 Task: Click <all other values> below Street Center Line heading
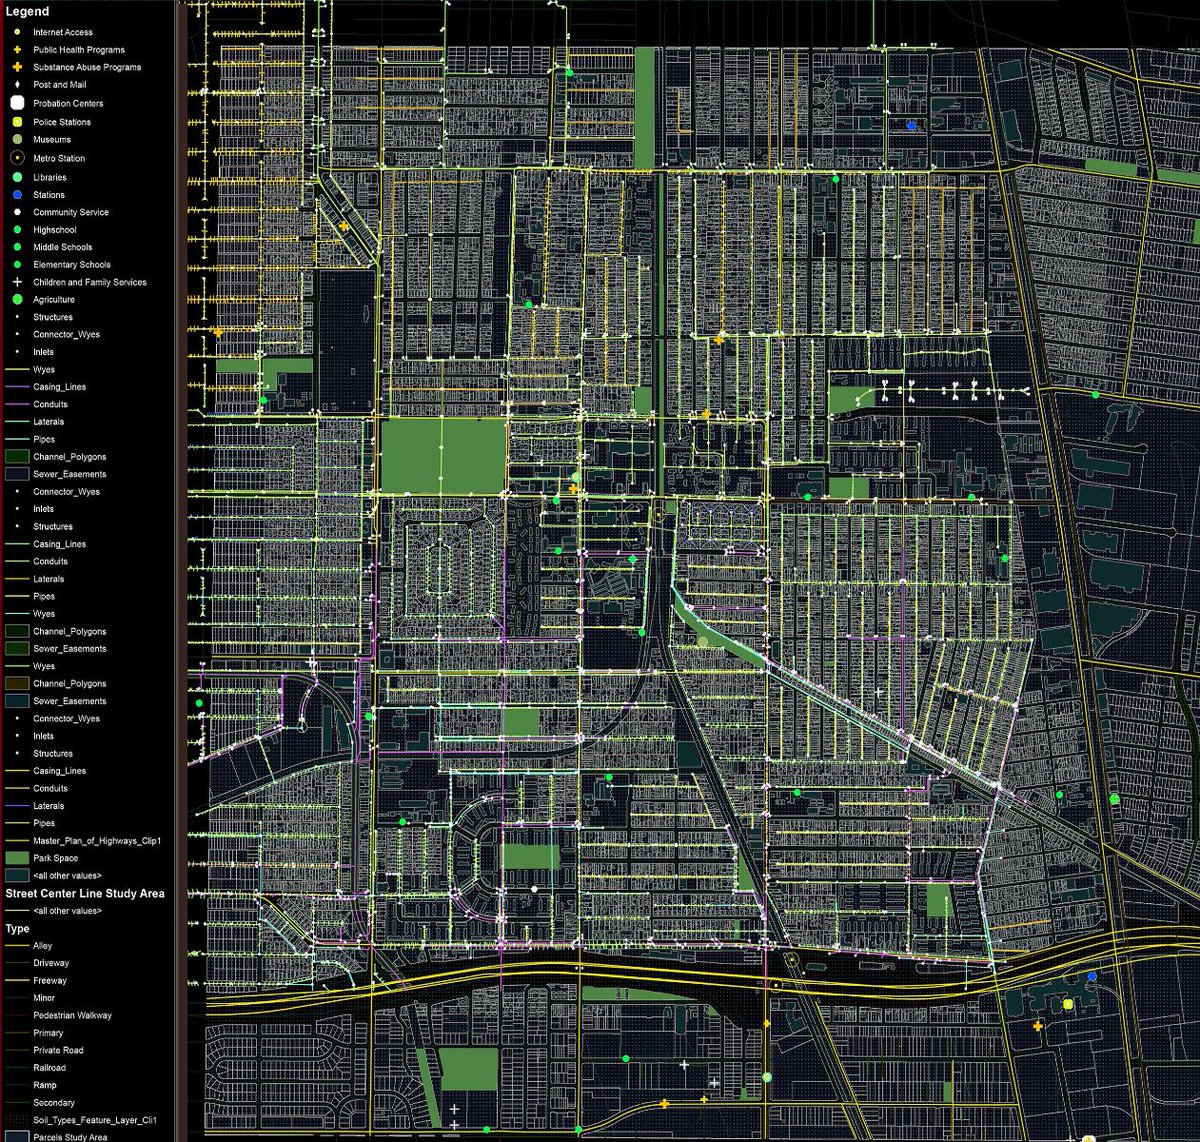(67, 911)
